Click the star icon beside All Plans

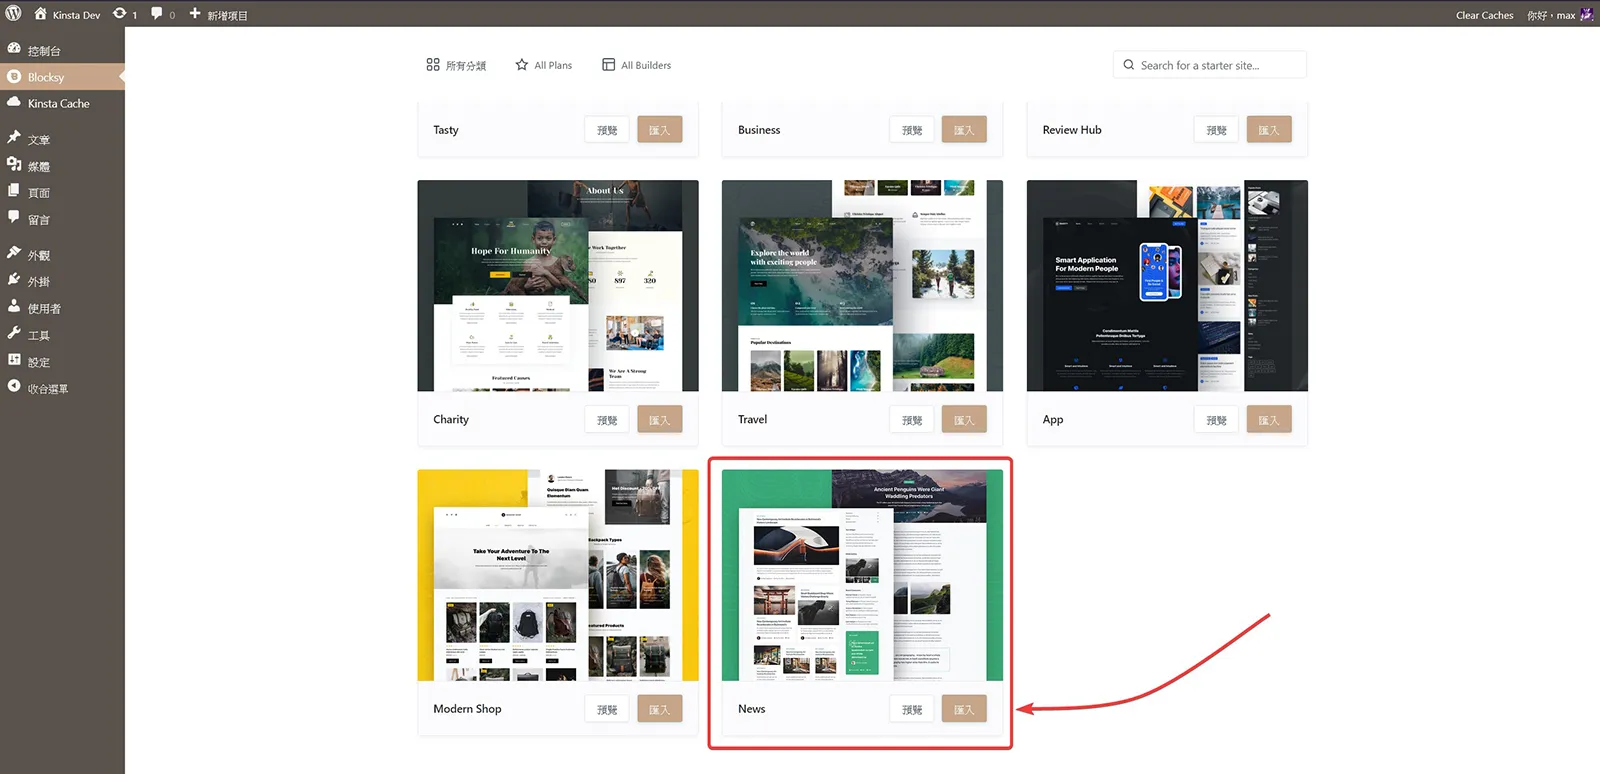522,65
